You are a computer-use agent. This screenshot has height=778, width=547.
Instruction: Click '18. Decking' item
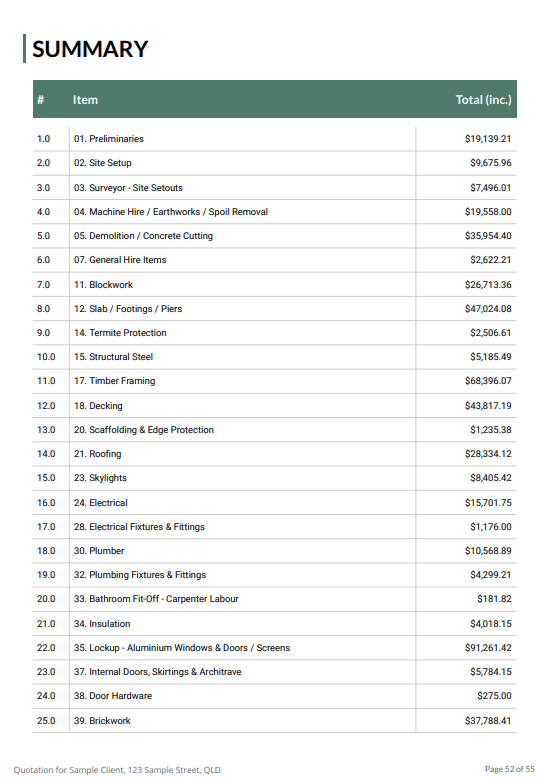click(x=98, y=406)
